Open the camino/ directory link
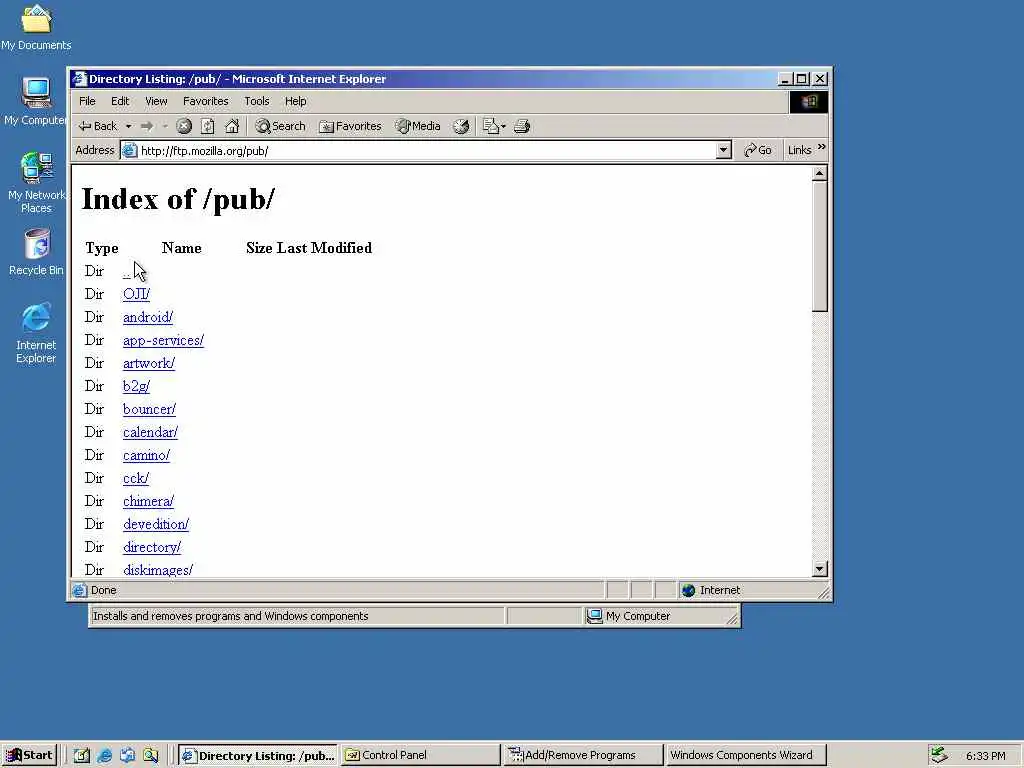The width and height of the screenshot is (1024, 768). pyautogui.click(x=146, y=455)
